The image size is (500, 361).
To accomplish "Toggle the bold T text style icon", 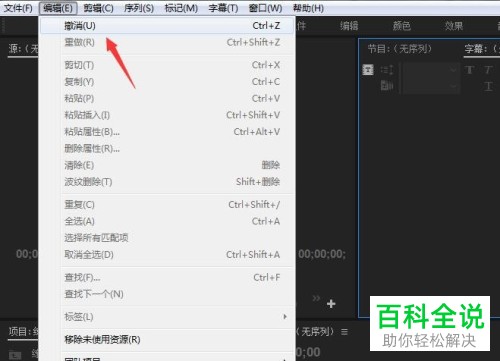I will click(x=470, y=70).
